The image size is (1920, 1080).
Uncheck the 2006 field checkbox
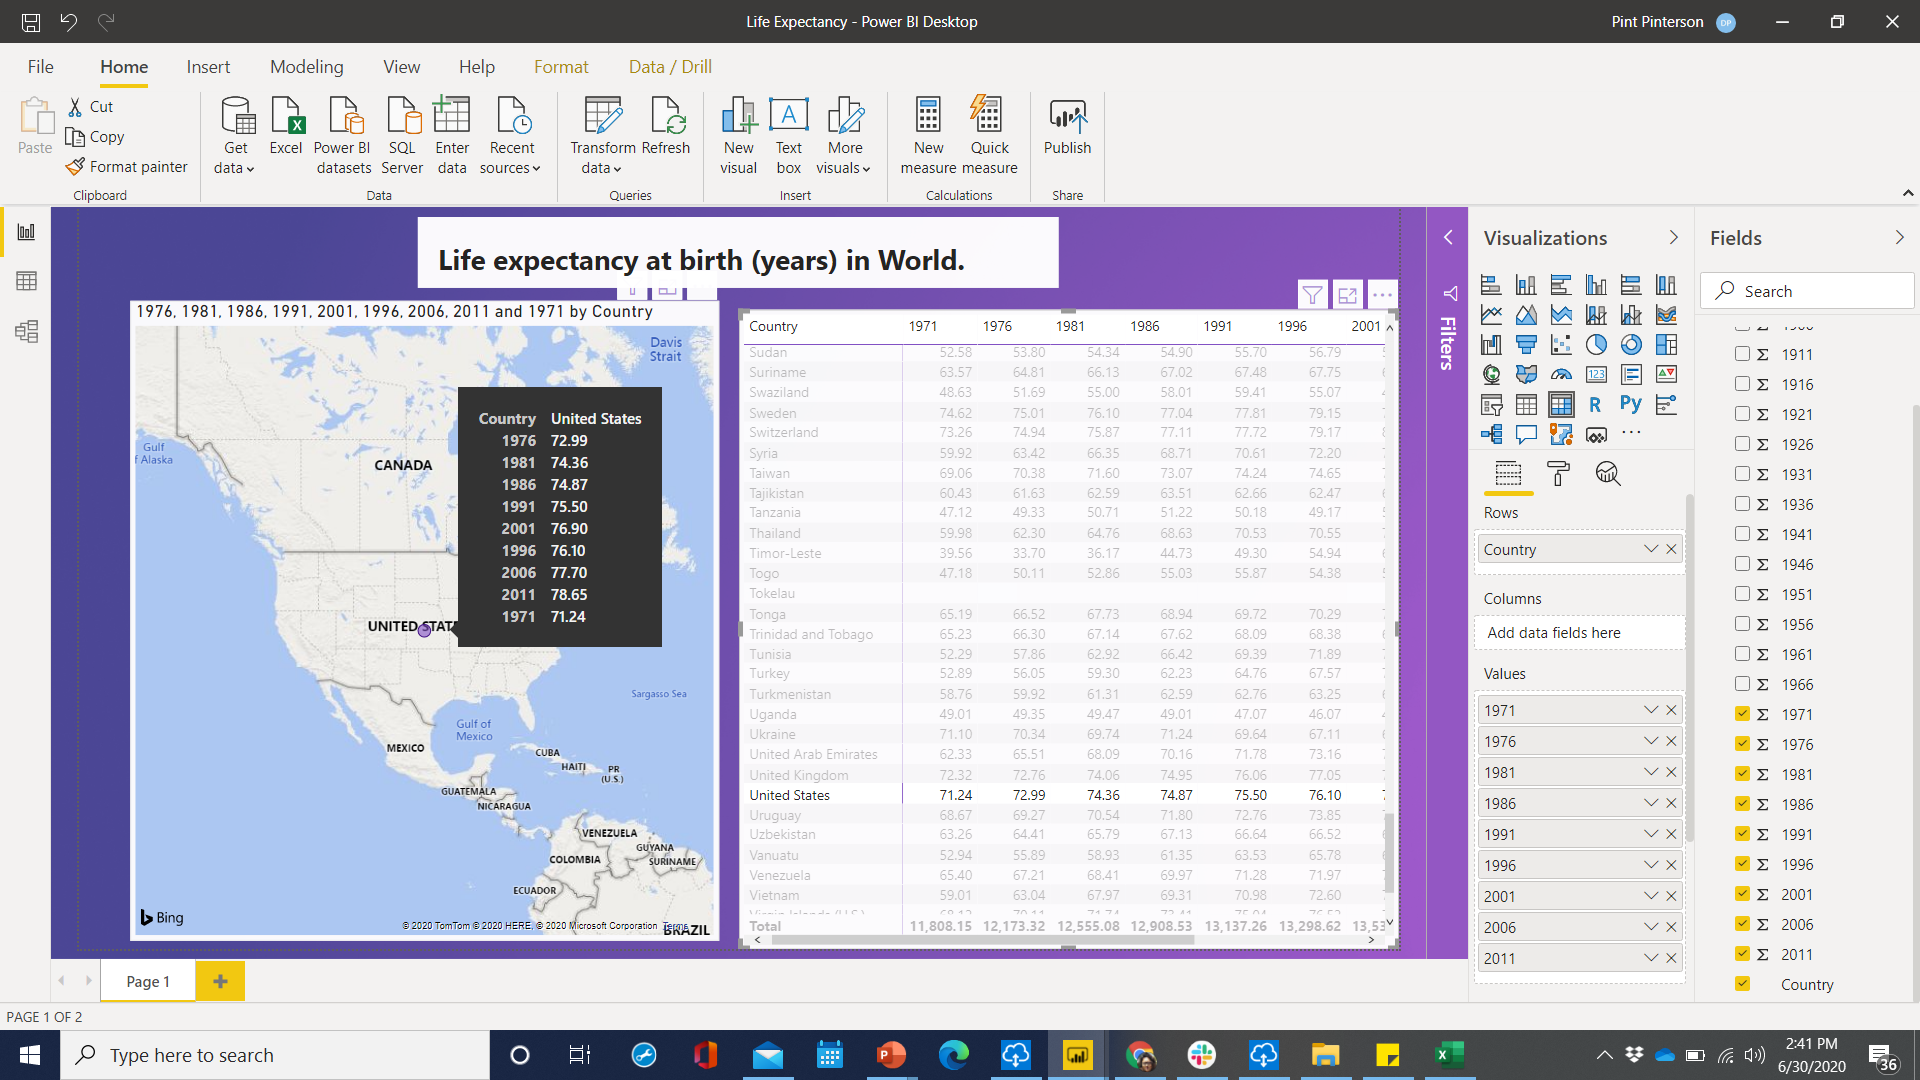click(1742, 924)
